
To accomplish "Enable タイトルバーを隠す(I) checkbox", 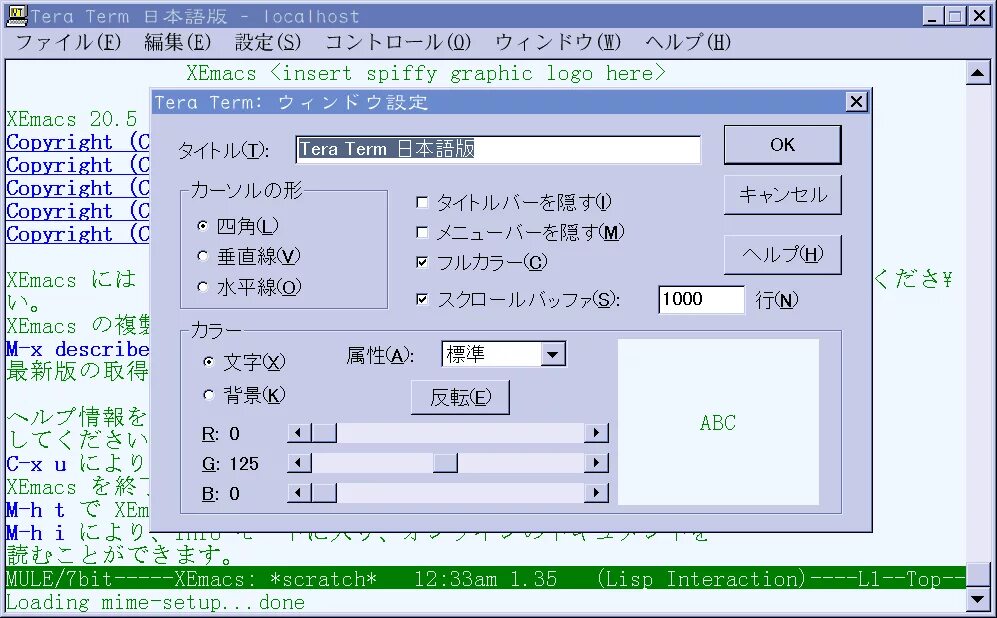I will [514, 202].
